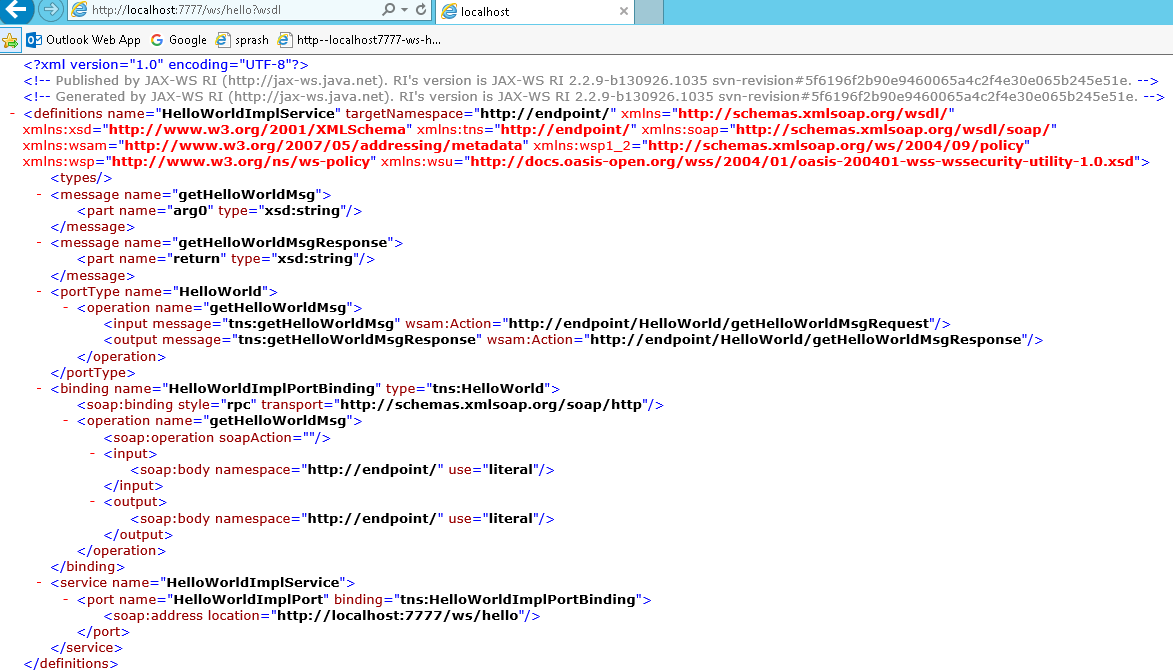Close the localhost tab

(624, 12)
